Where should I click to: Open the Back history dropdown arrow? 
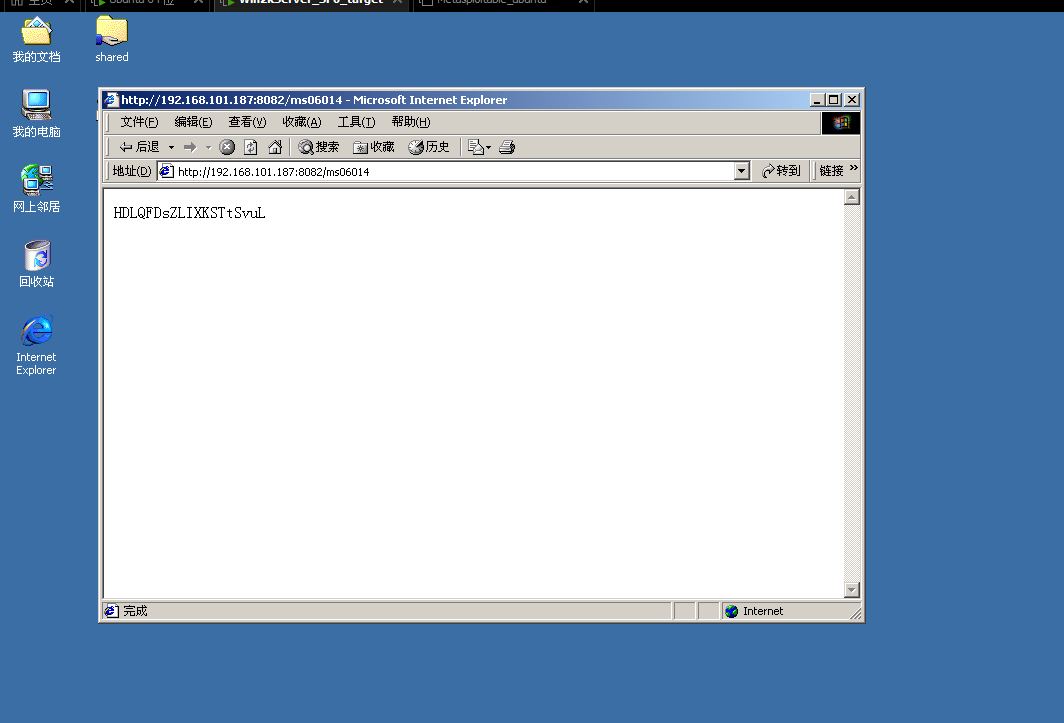(x=171, y=147)
